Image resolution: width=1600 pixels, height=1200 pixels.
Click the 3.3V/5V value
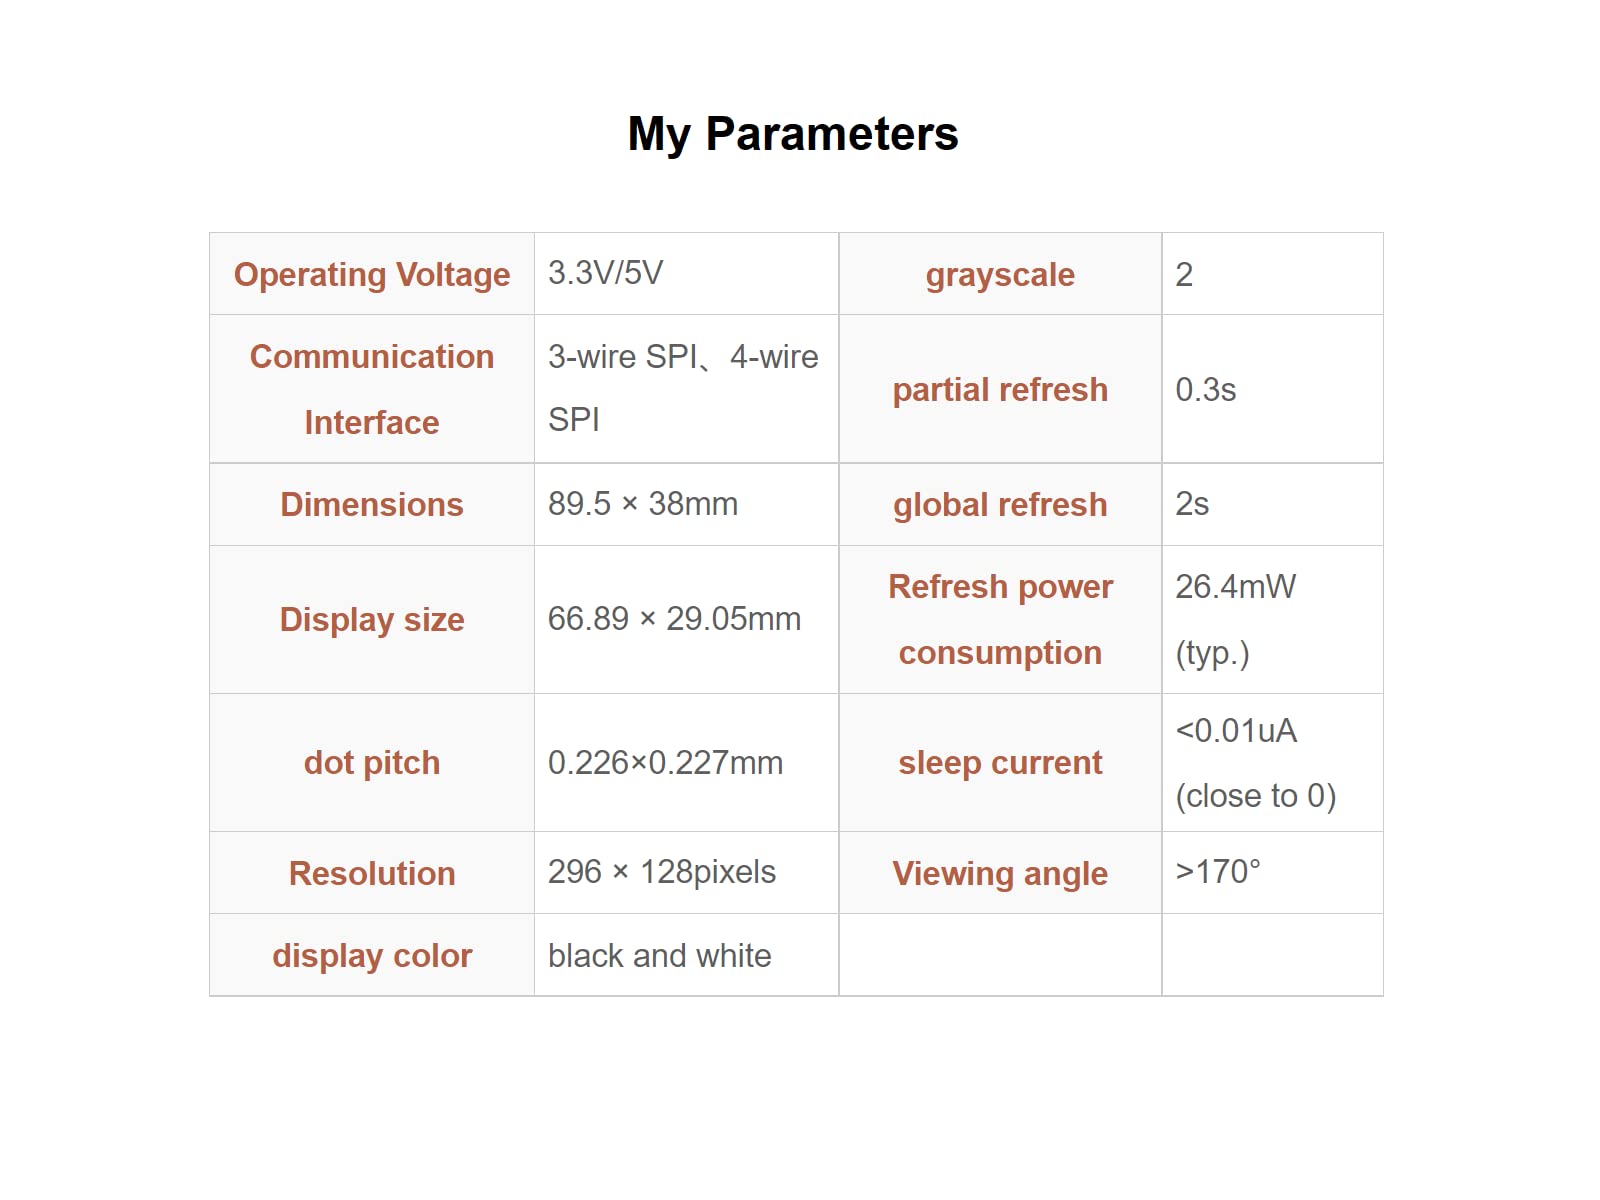coord(605,273)
